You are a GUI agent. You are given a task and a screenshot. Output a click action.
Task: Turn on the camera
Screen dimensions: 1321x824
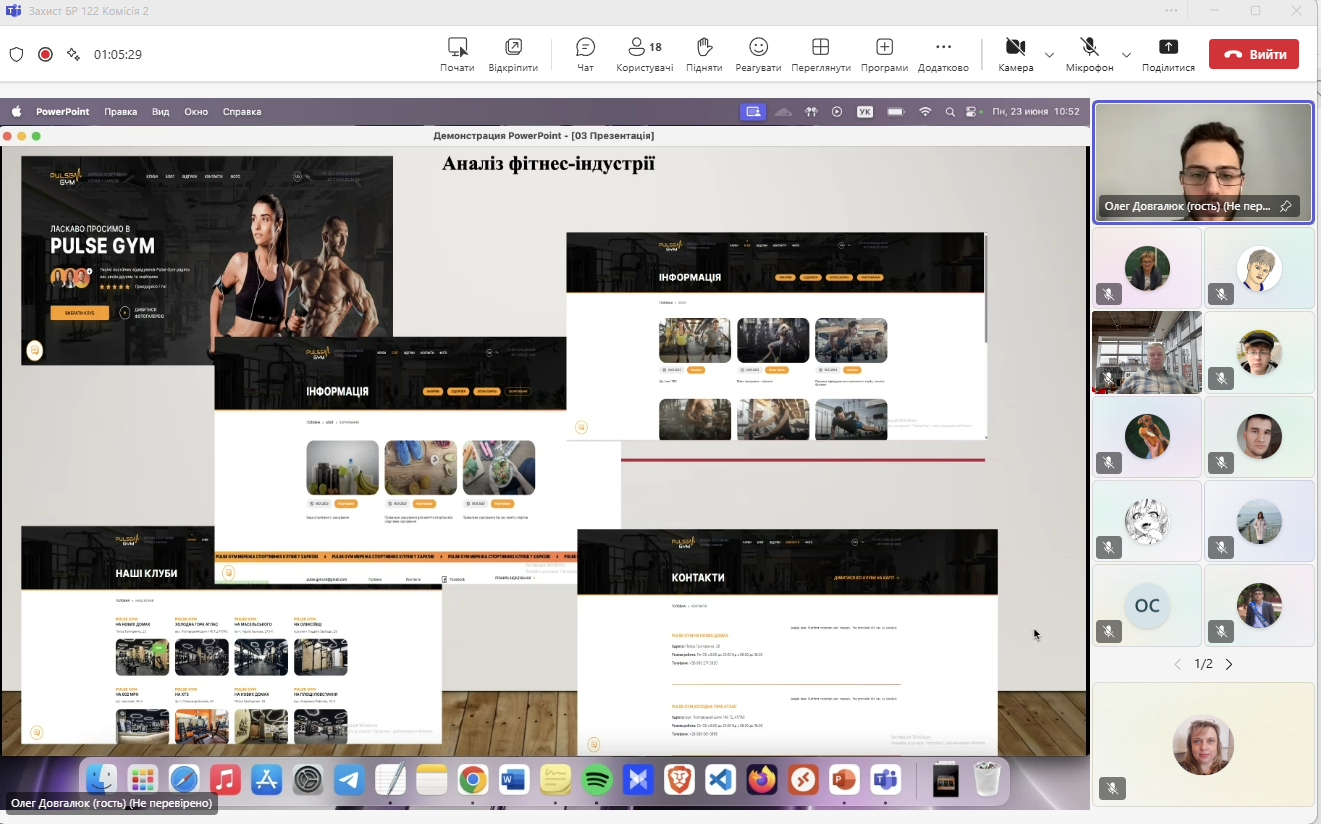1015,54
